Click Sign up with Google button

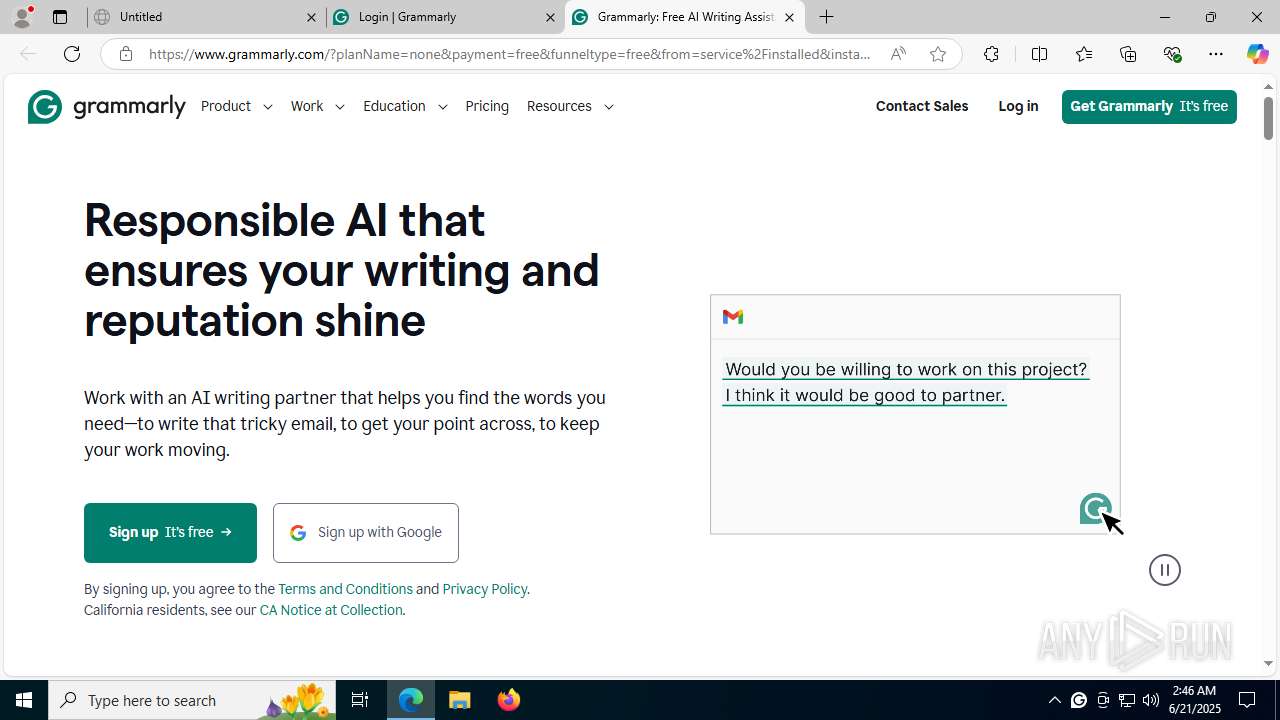click(366, 533)
